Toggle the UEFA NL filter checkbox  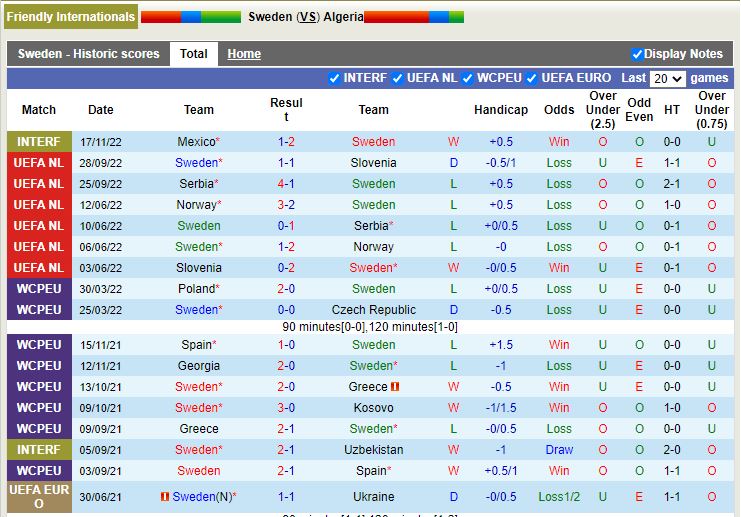pos(397,78)
